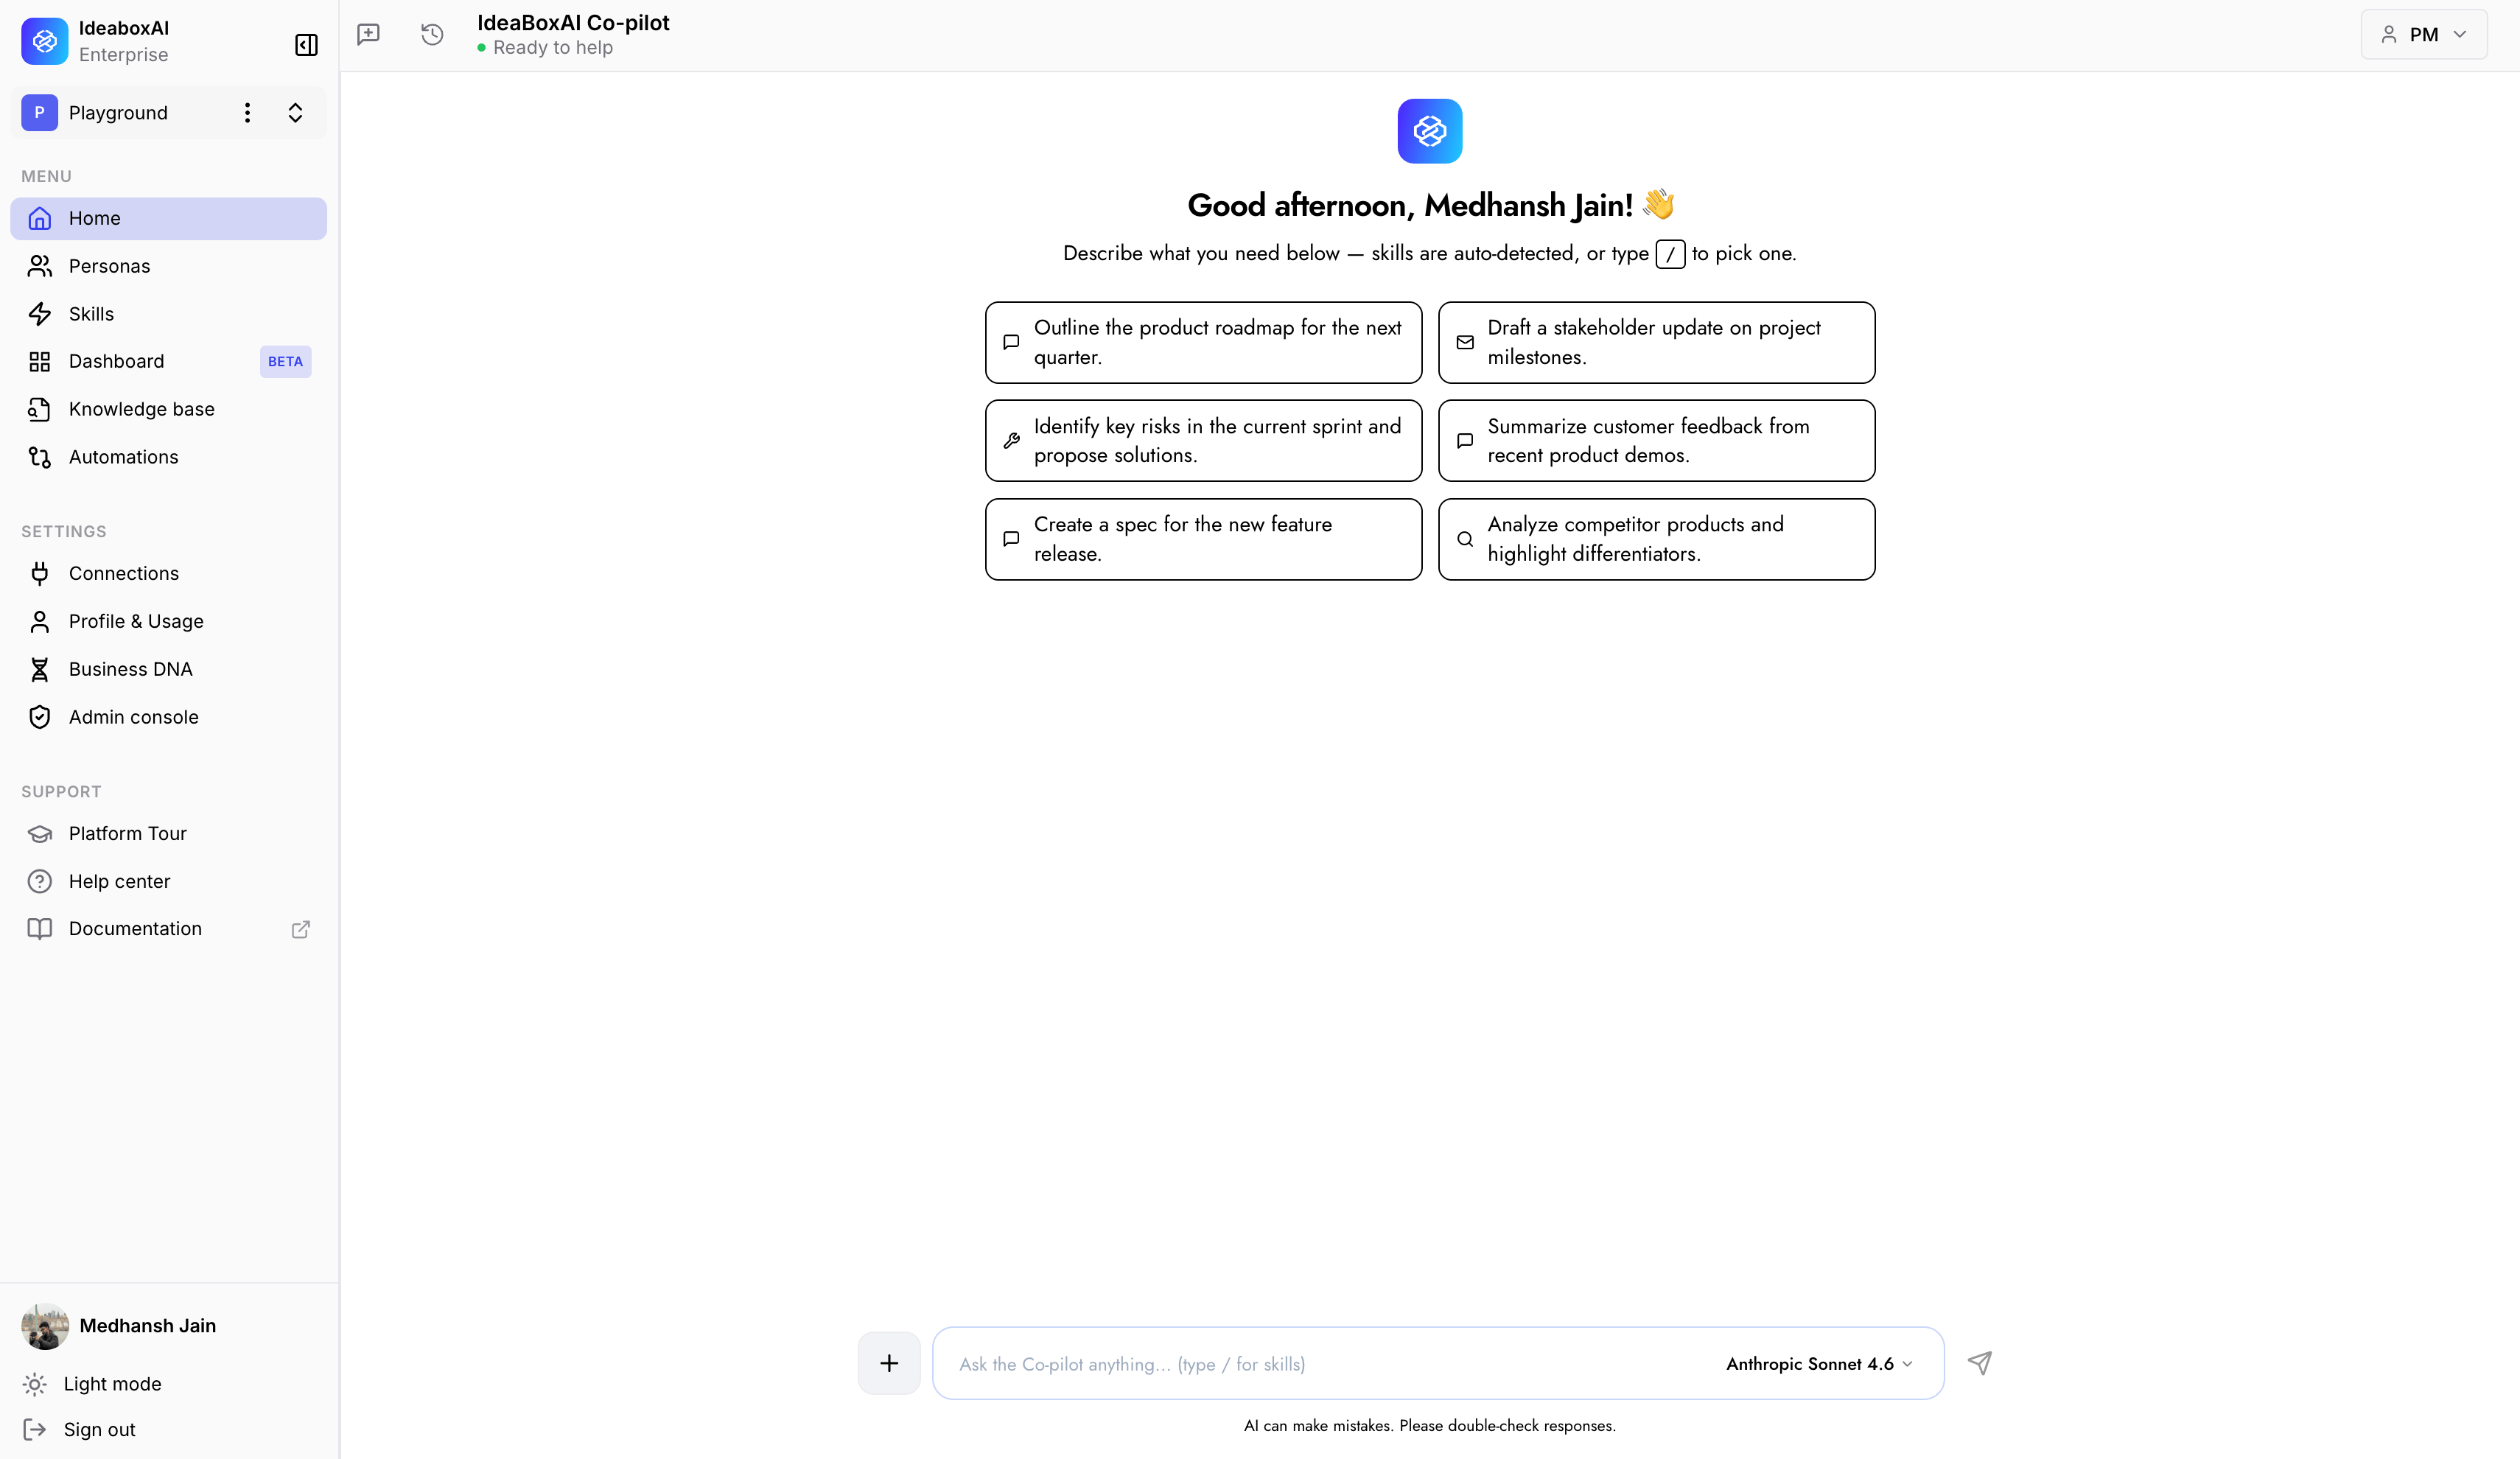The image size is (2520, 1459).
Task: Click the Documentation external link icon
Action: pyautogui.click(x=300, y=929)
